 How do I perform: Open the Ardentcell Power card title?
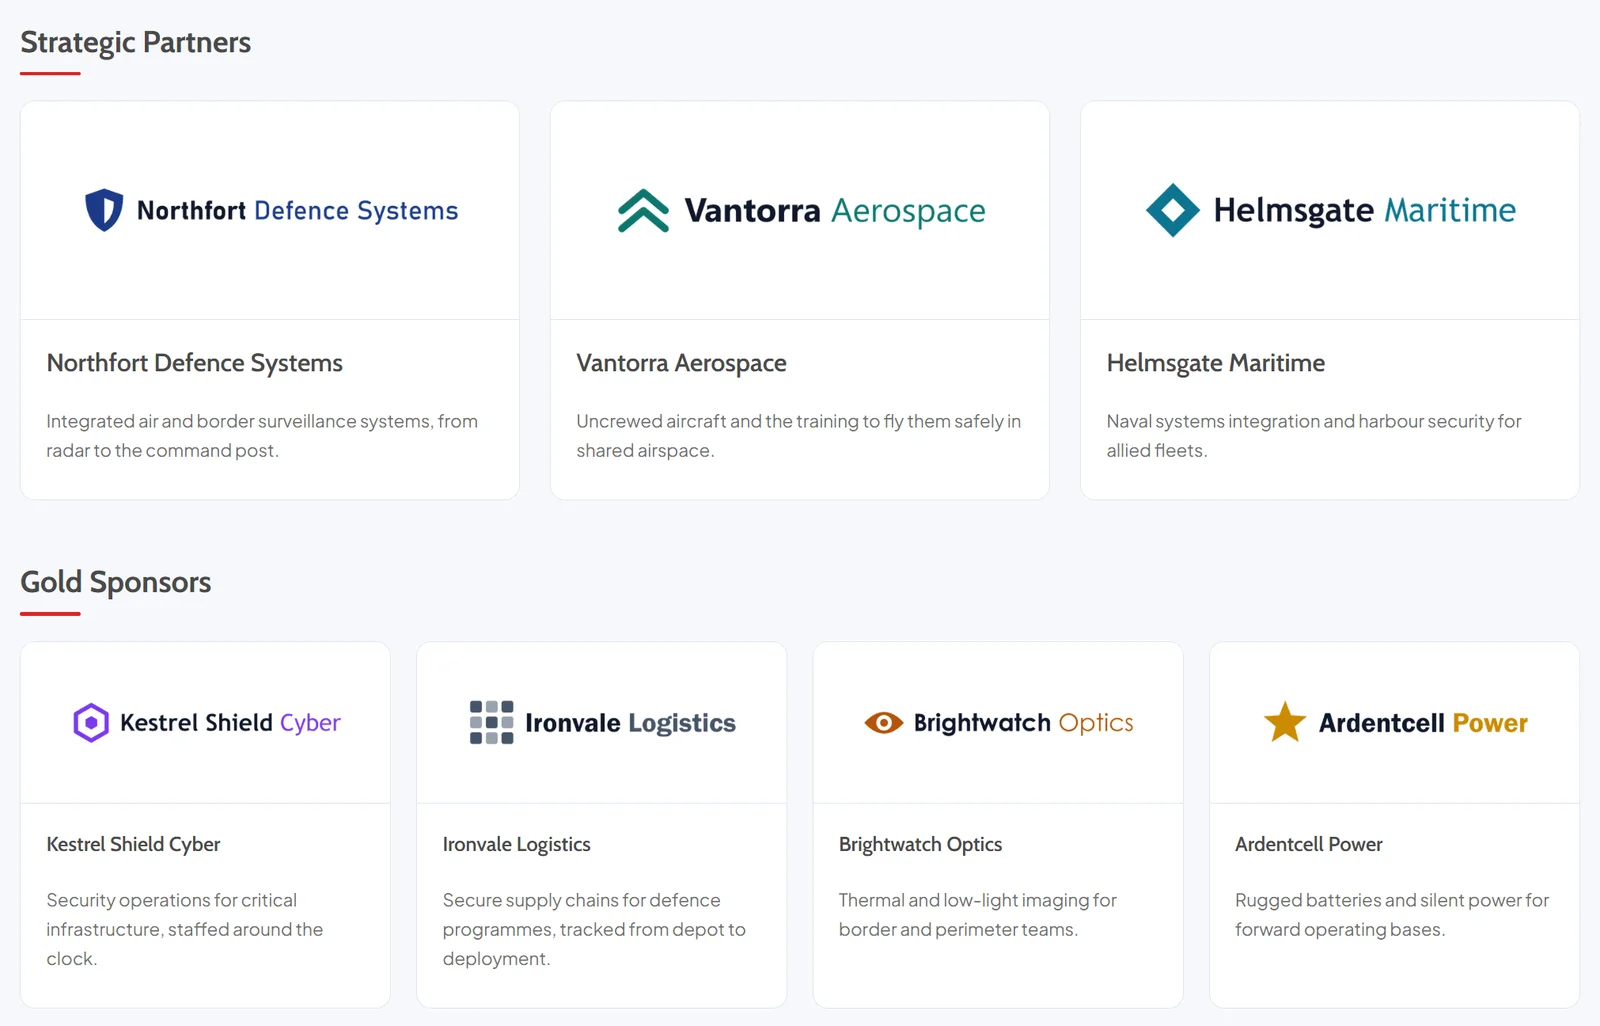1309,844
